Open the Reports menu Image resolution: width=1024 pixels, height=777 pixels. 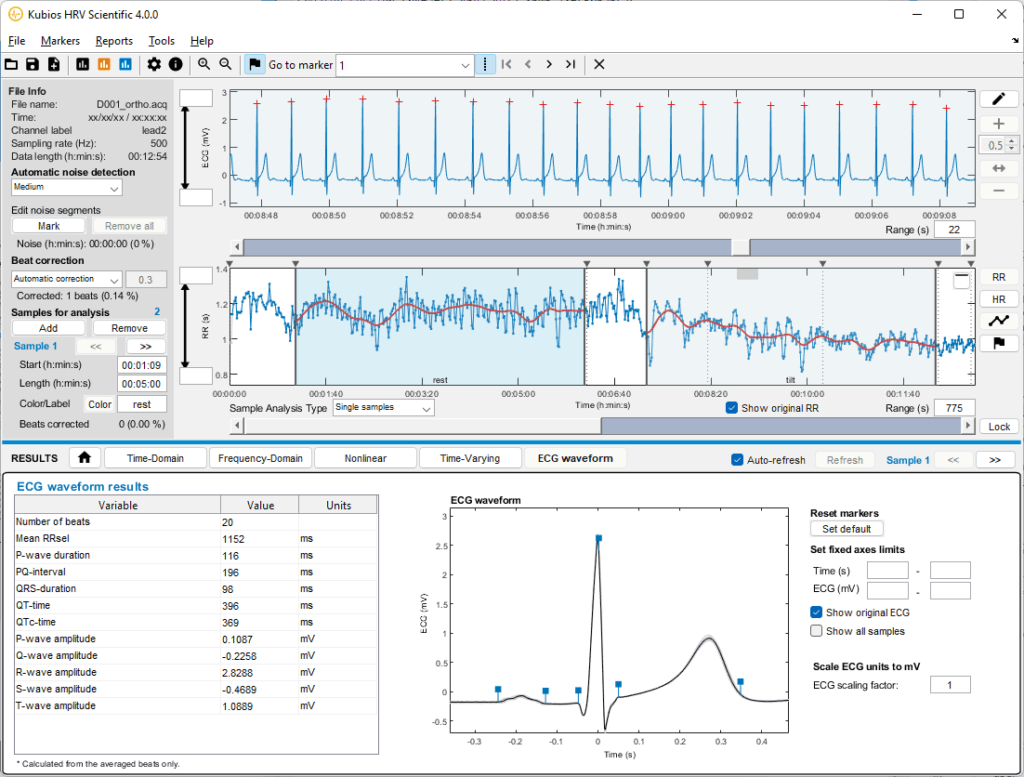(x=114, y=40)
